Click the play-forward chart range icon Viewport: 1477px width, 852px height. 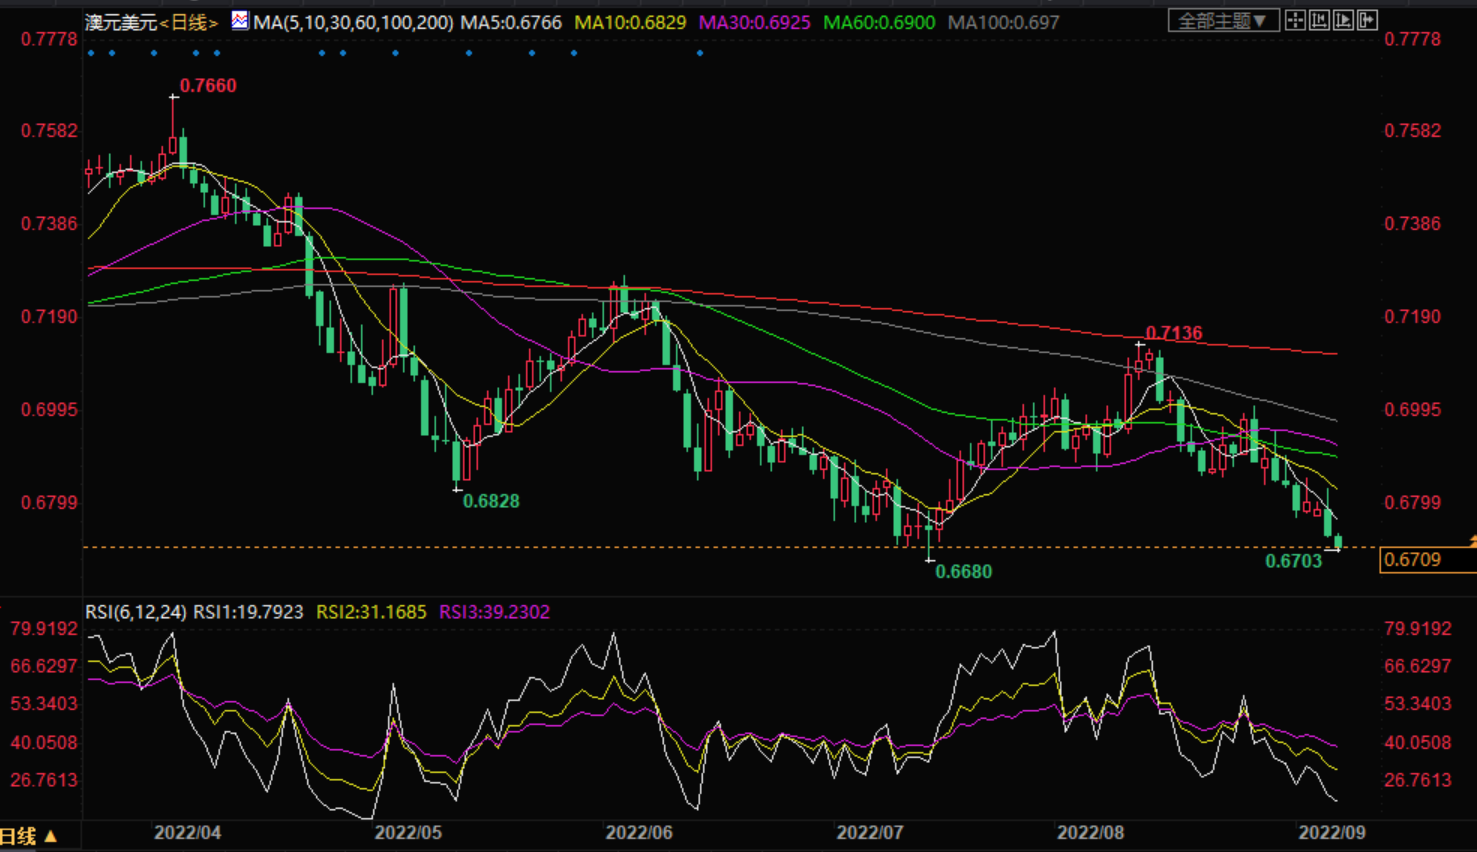point(1343,20)
